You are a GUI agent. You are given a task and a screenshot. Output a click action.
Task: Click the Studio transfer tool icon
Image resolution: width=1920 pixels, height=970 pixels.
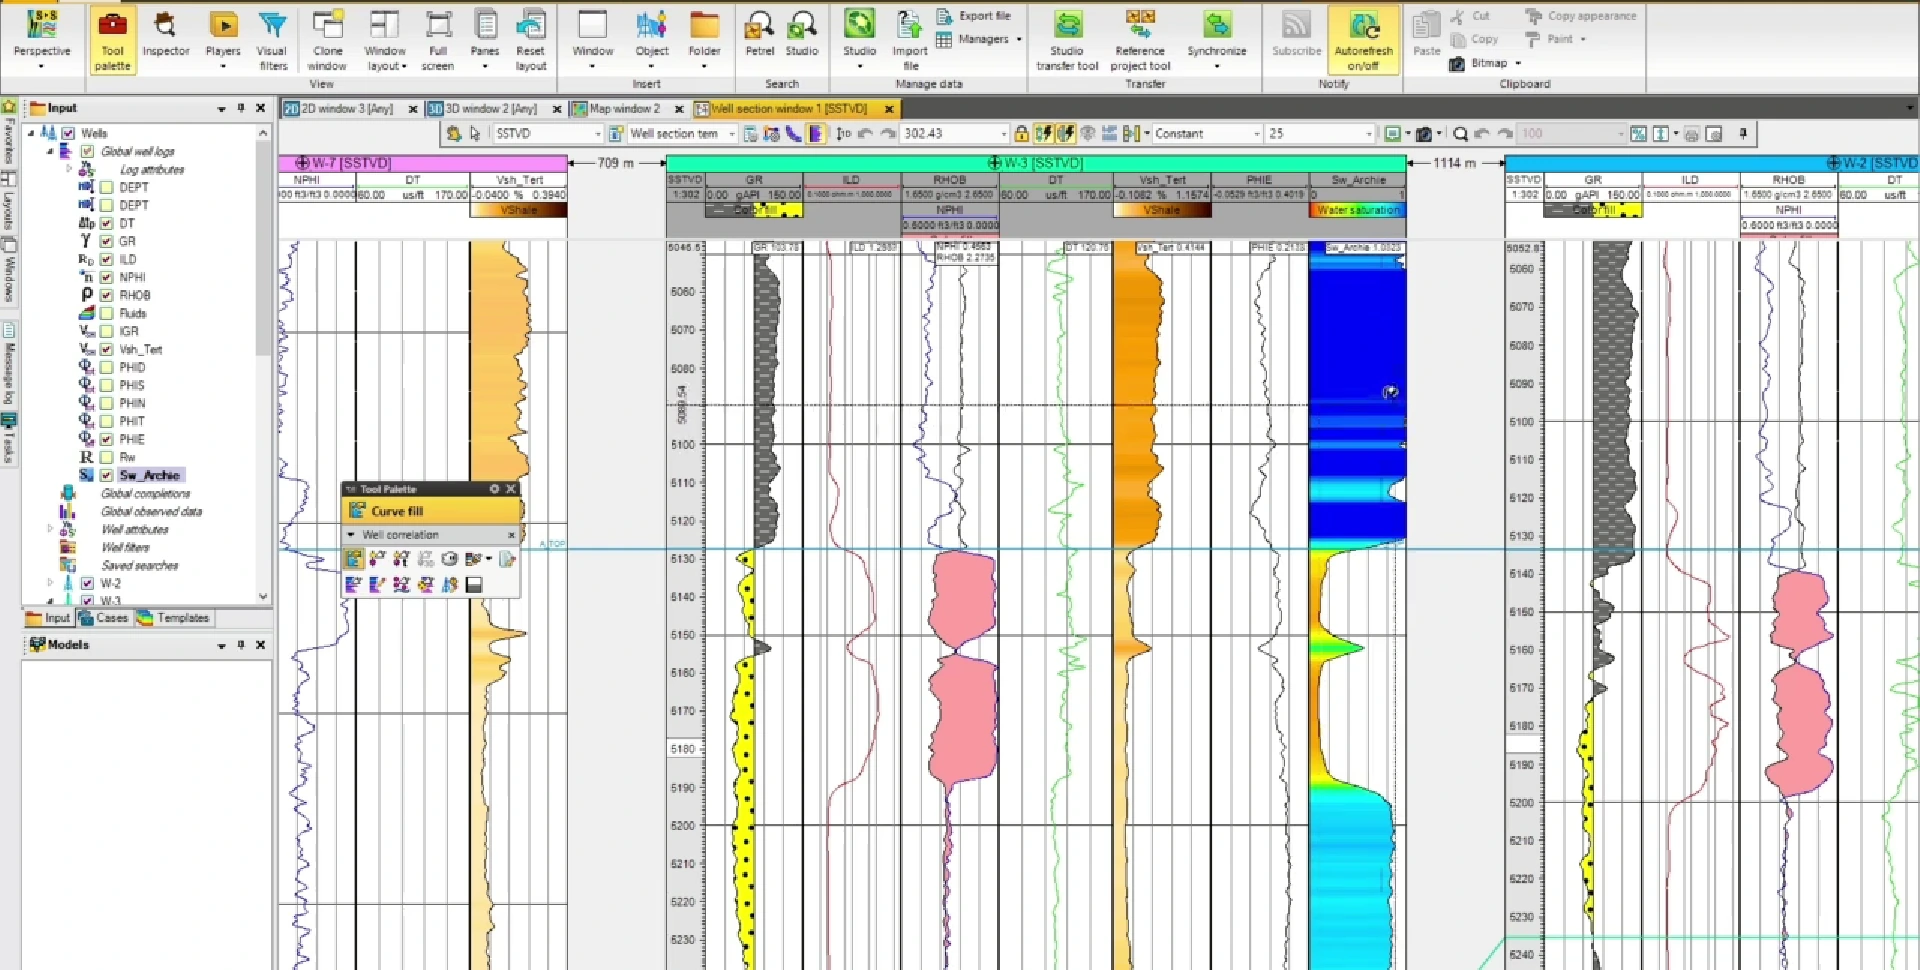pyautogui.click(x=1067, y=40)
